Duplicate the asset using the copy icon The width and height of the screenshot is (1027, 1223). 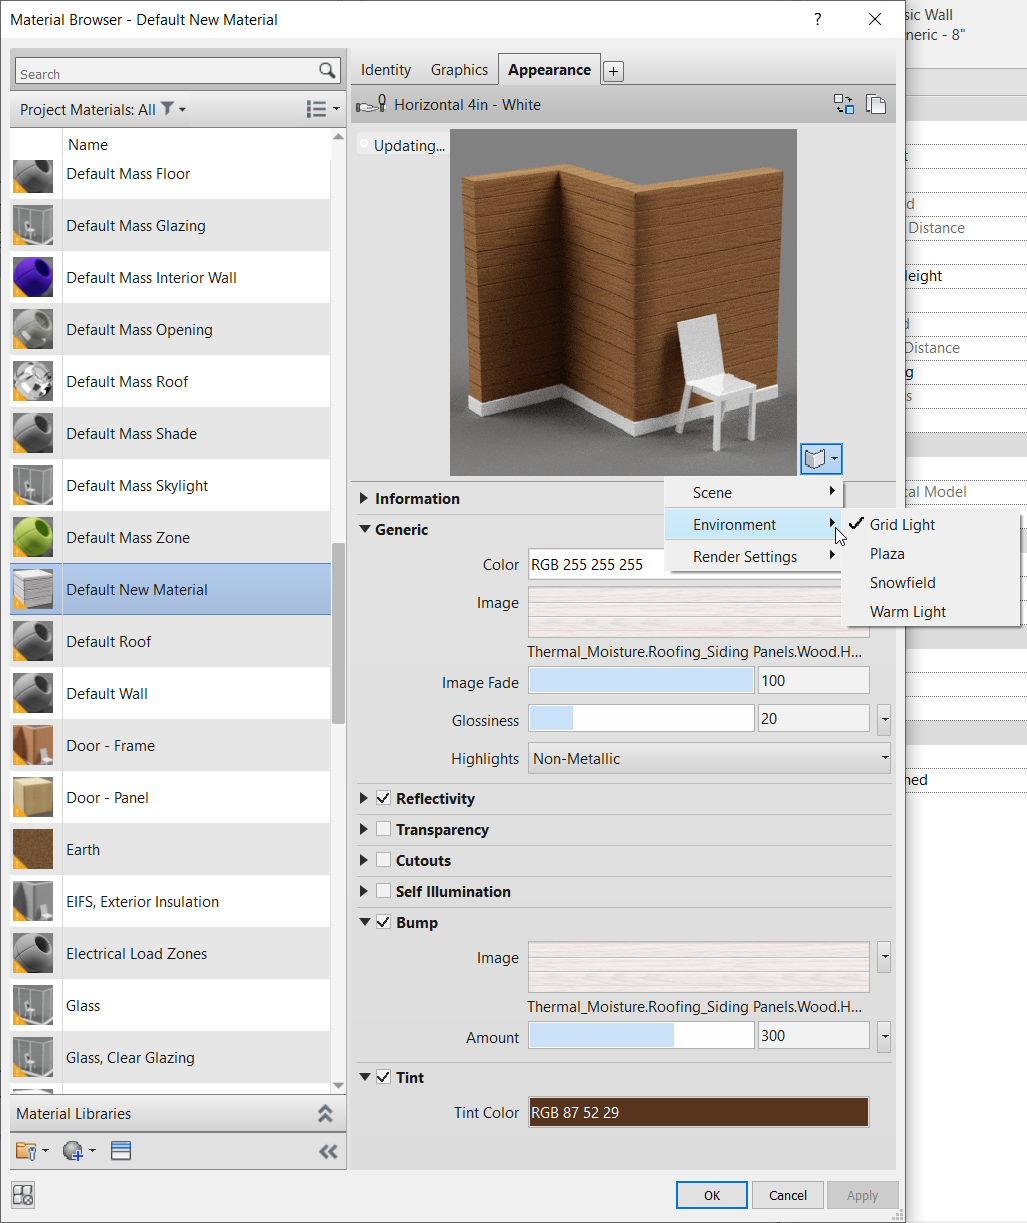coord(876,104)
